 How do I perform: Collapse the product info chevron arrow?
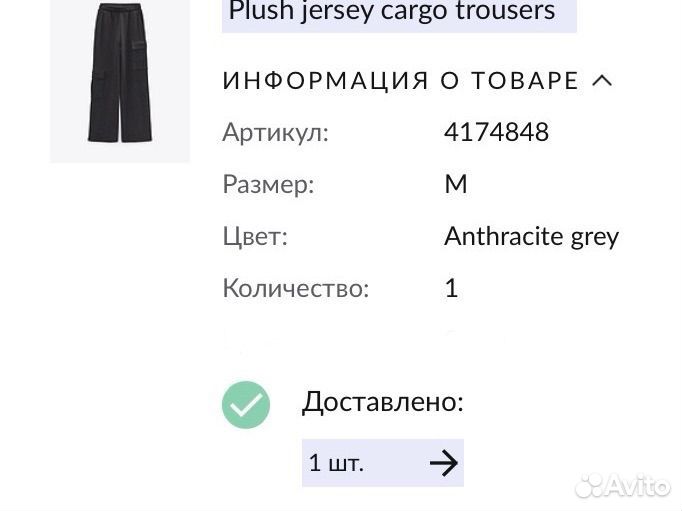(x=602, y=80)
